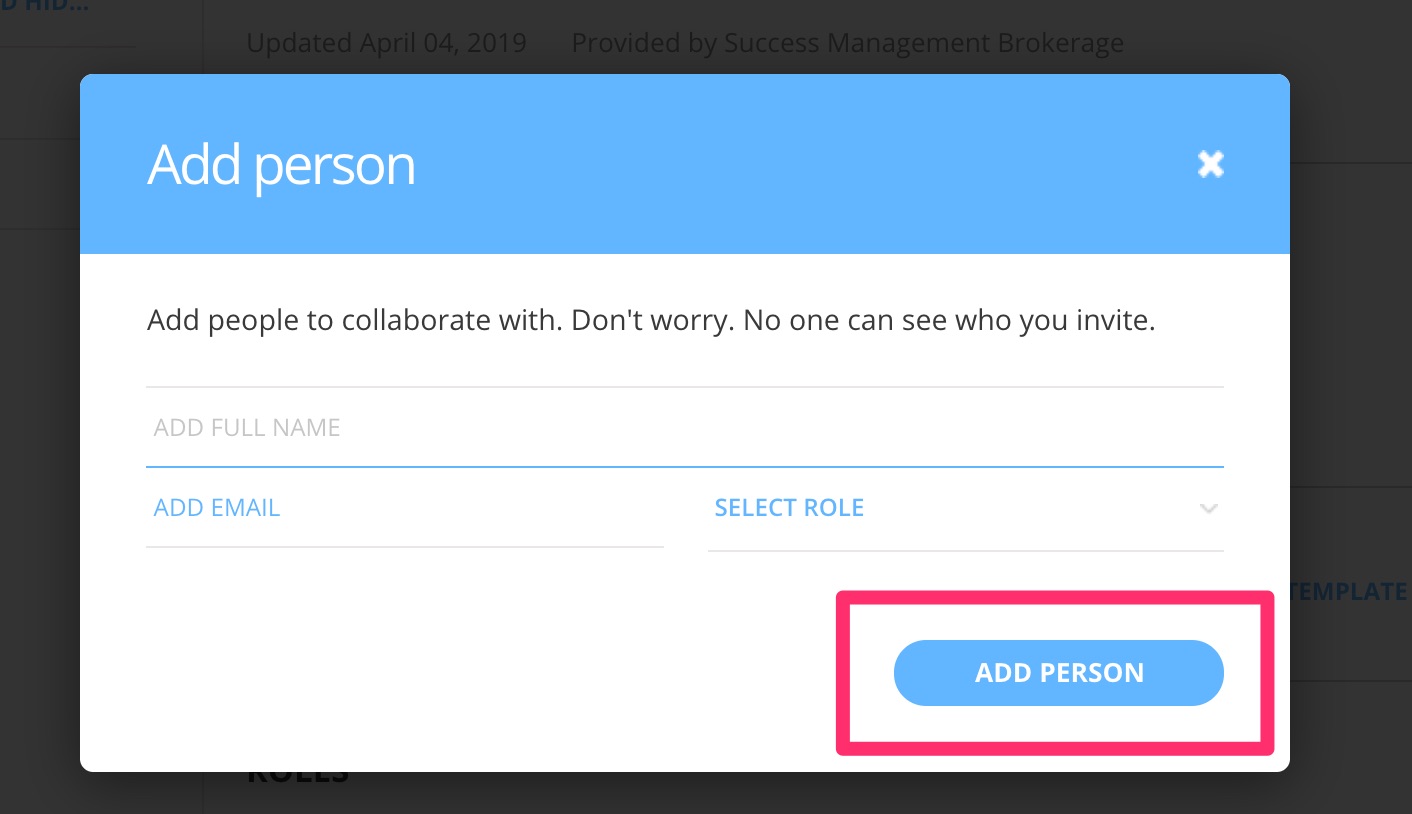Click the white dialog area beside Add Person button
The width and height of the screenshot is (1412, 814).
click(x=500, y=670)
